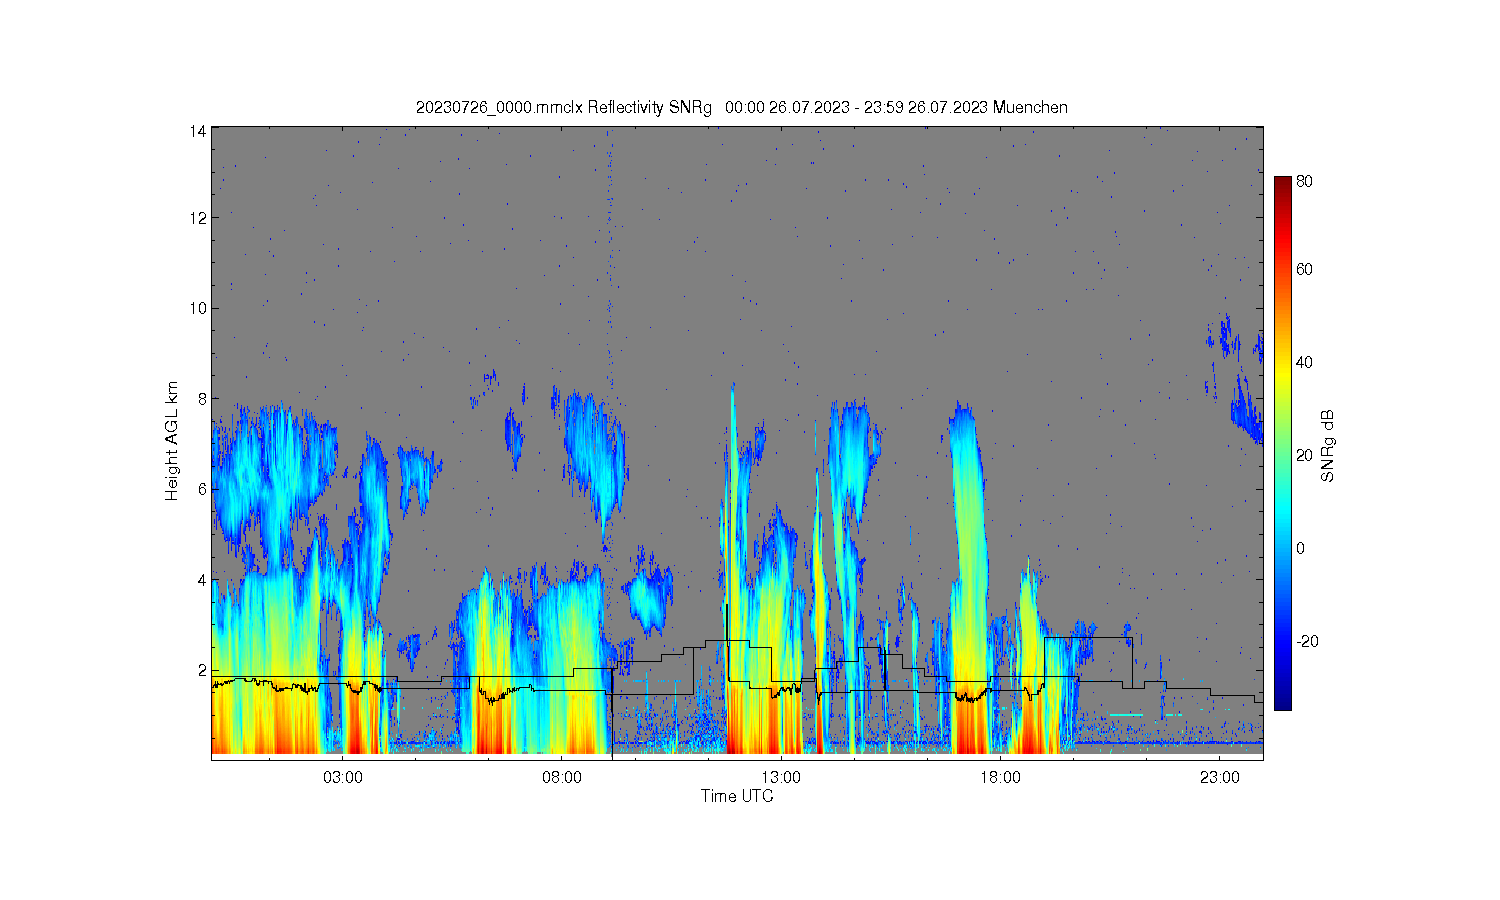The image size is (1500, 900).
Task: Click the 14 km height tick label
Action: click(198, 131)
